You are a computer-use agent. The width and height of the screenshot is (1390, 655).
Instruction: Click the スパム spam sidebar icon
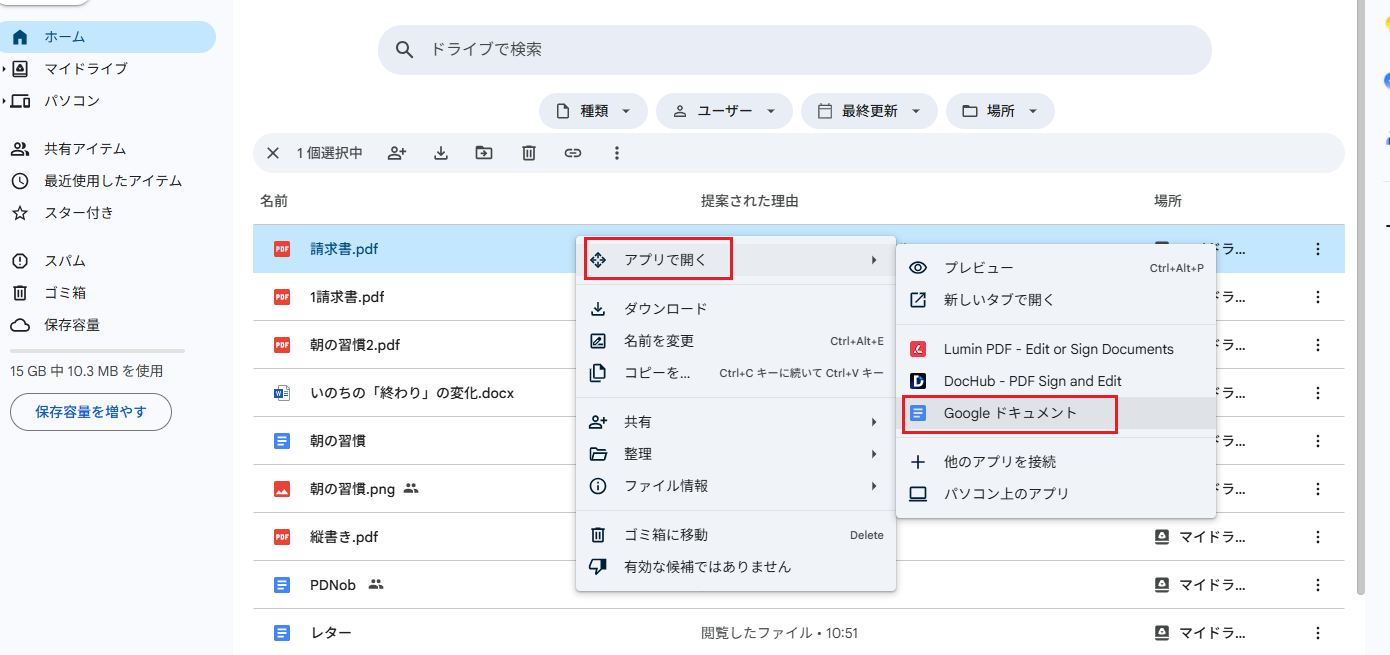point(20,261)
